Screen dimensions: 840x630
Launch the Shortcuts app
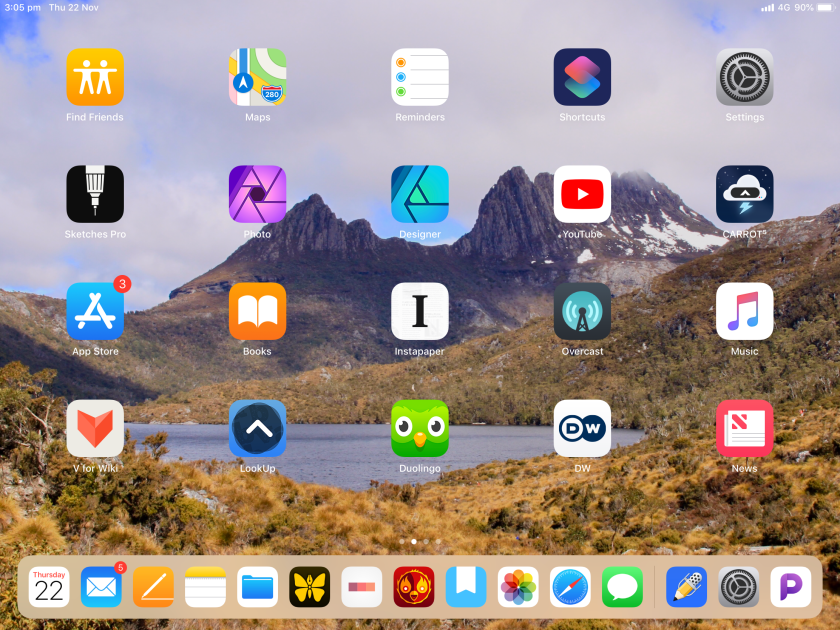pyautogui.click(x=582, y=77)
